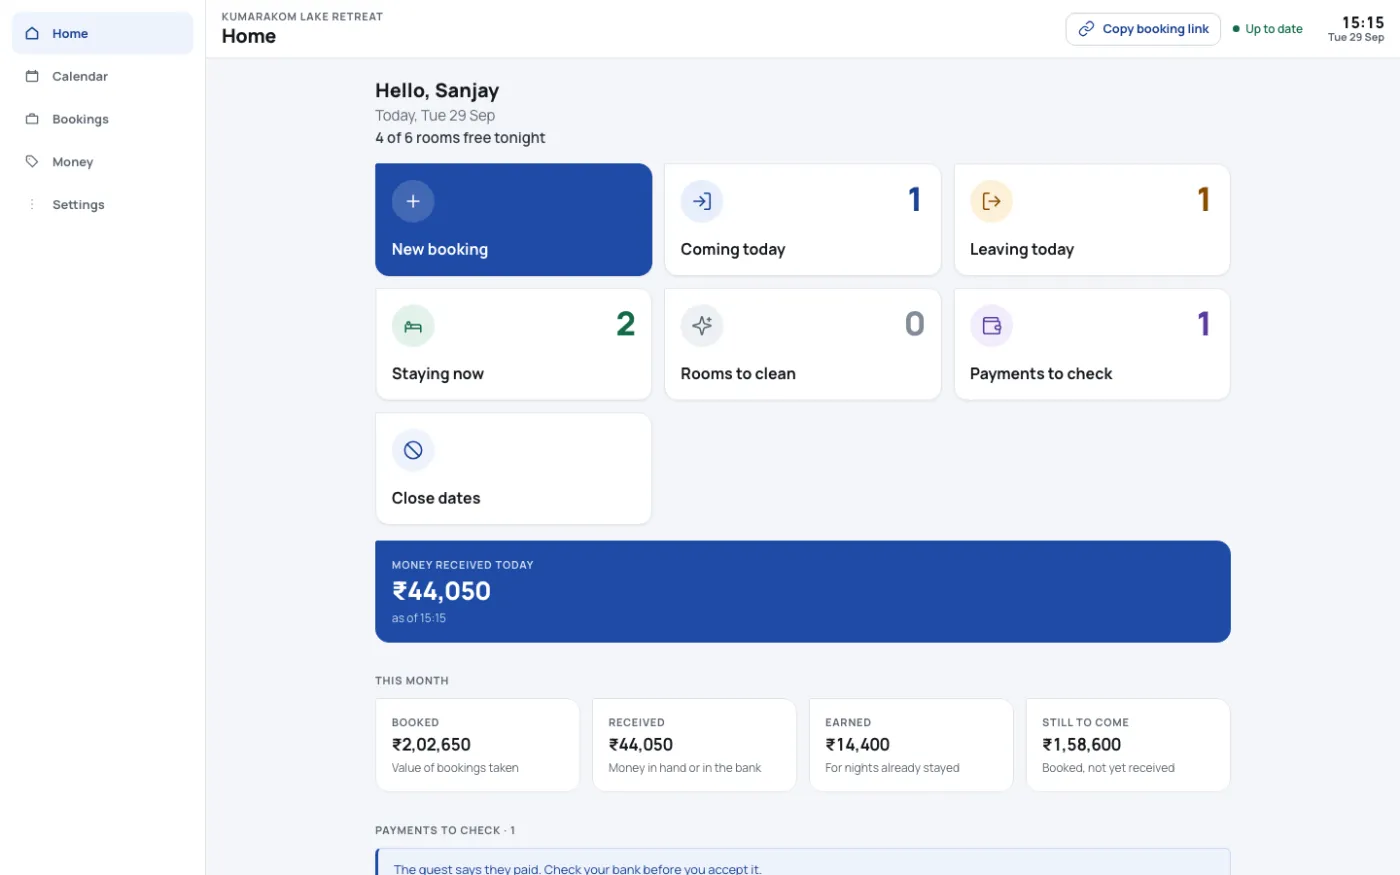Click the 'Hello, Sanjay' greeting
Image resolution: width=1400 pixels, height=875 pixels.
point(437,91)
